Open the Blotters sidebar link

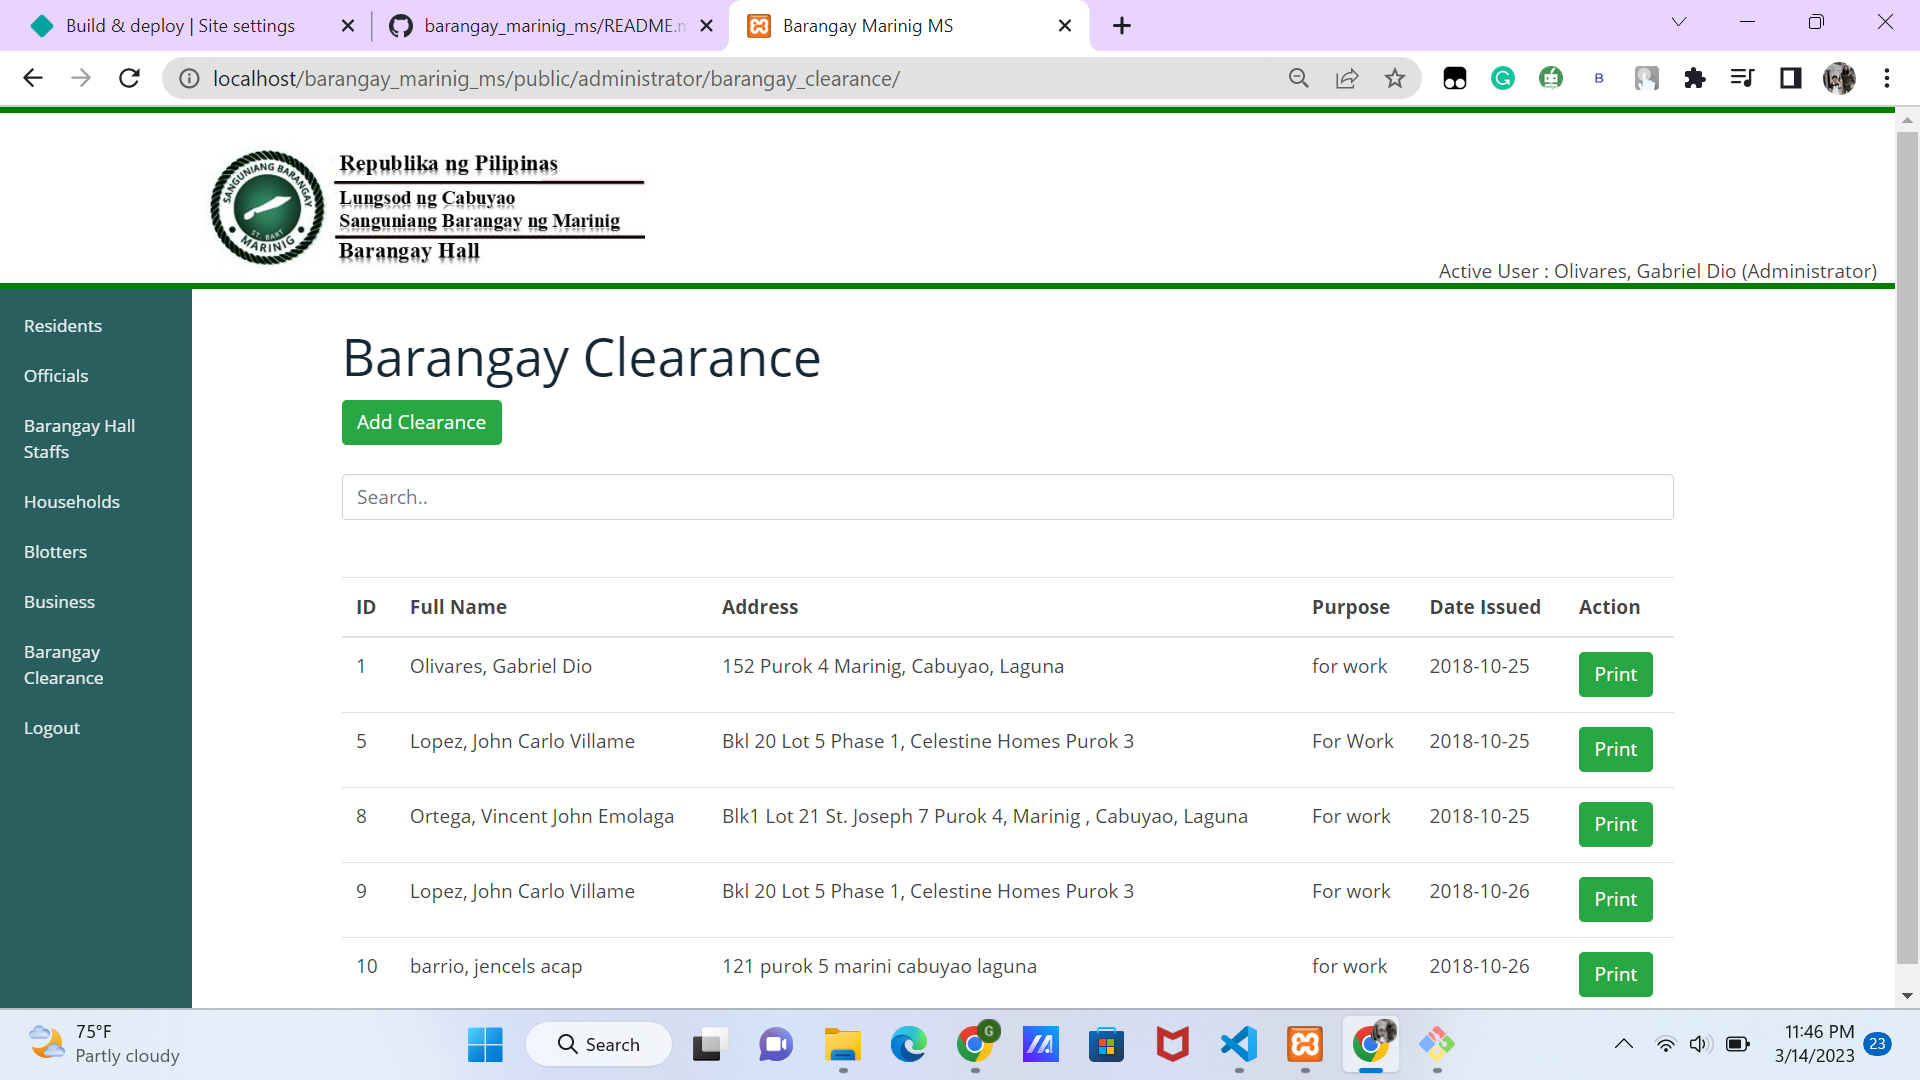click(55, 551)
